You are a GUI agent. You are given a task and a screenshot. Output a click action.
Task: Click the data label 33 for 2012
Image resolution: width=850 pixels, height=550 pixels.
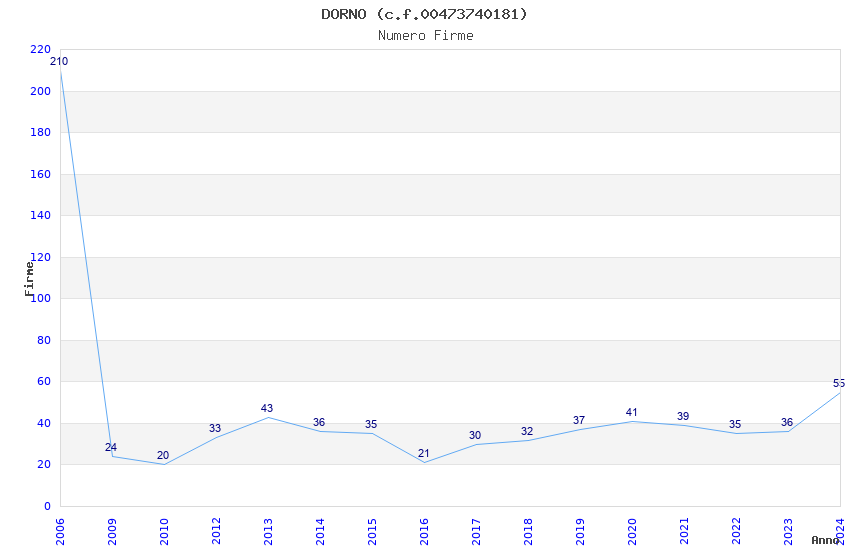click(215, 429)
